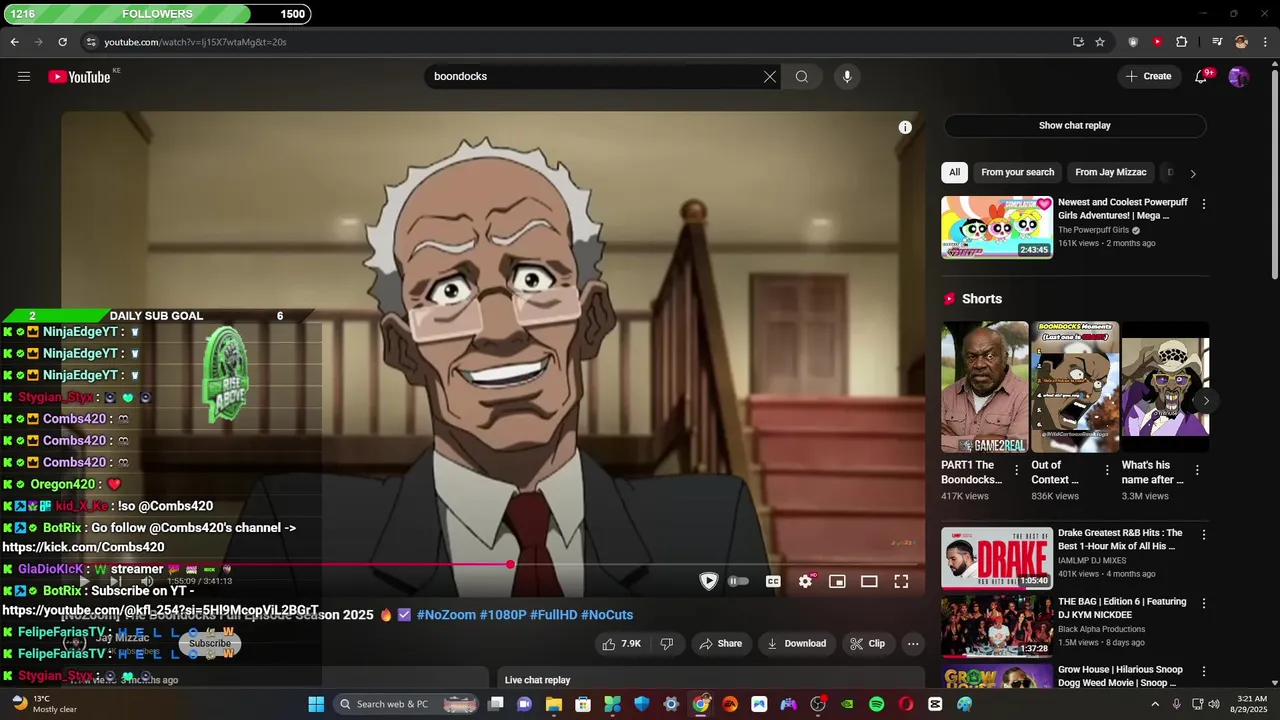This screenshot has height=720, width=1280.
Task: Go back with the browser back arrow
Action: (x=14, y=42)
